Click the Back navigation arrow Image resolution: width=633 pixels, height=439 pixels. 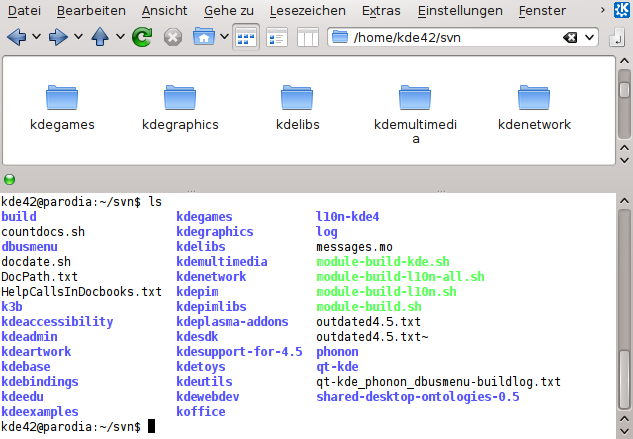(16, 38)
